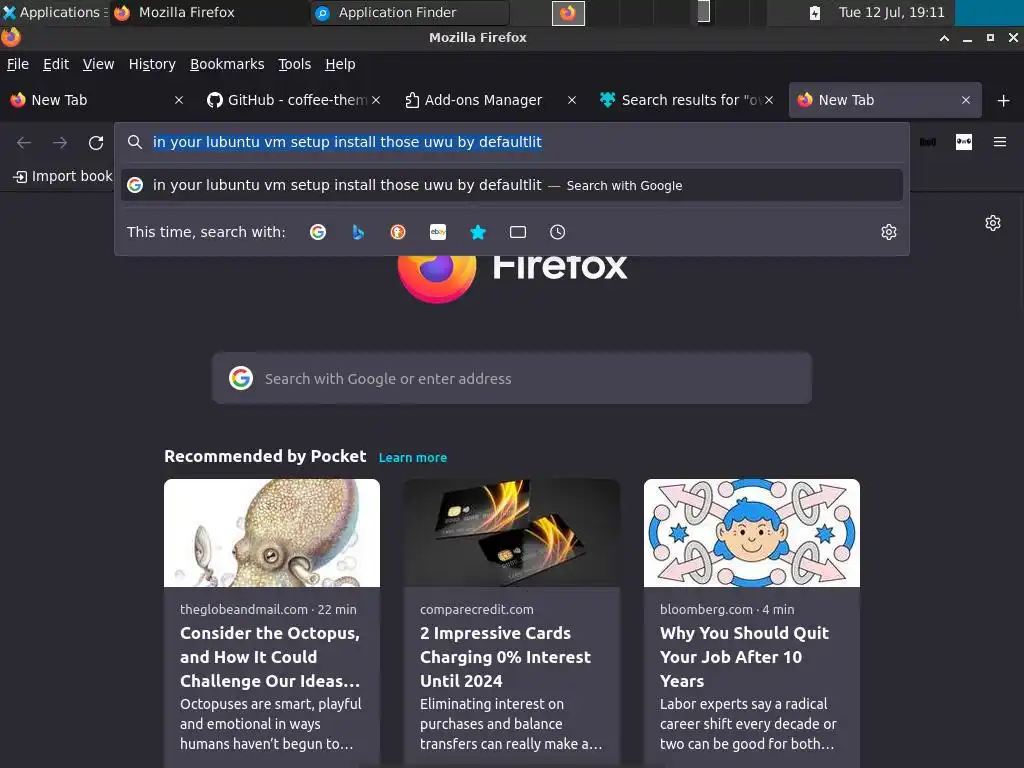Viewport: 1024px width, 768px height.
Task: Click the dark uwu extension toolbar icon
Action: click(928, 142)
